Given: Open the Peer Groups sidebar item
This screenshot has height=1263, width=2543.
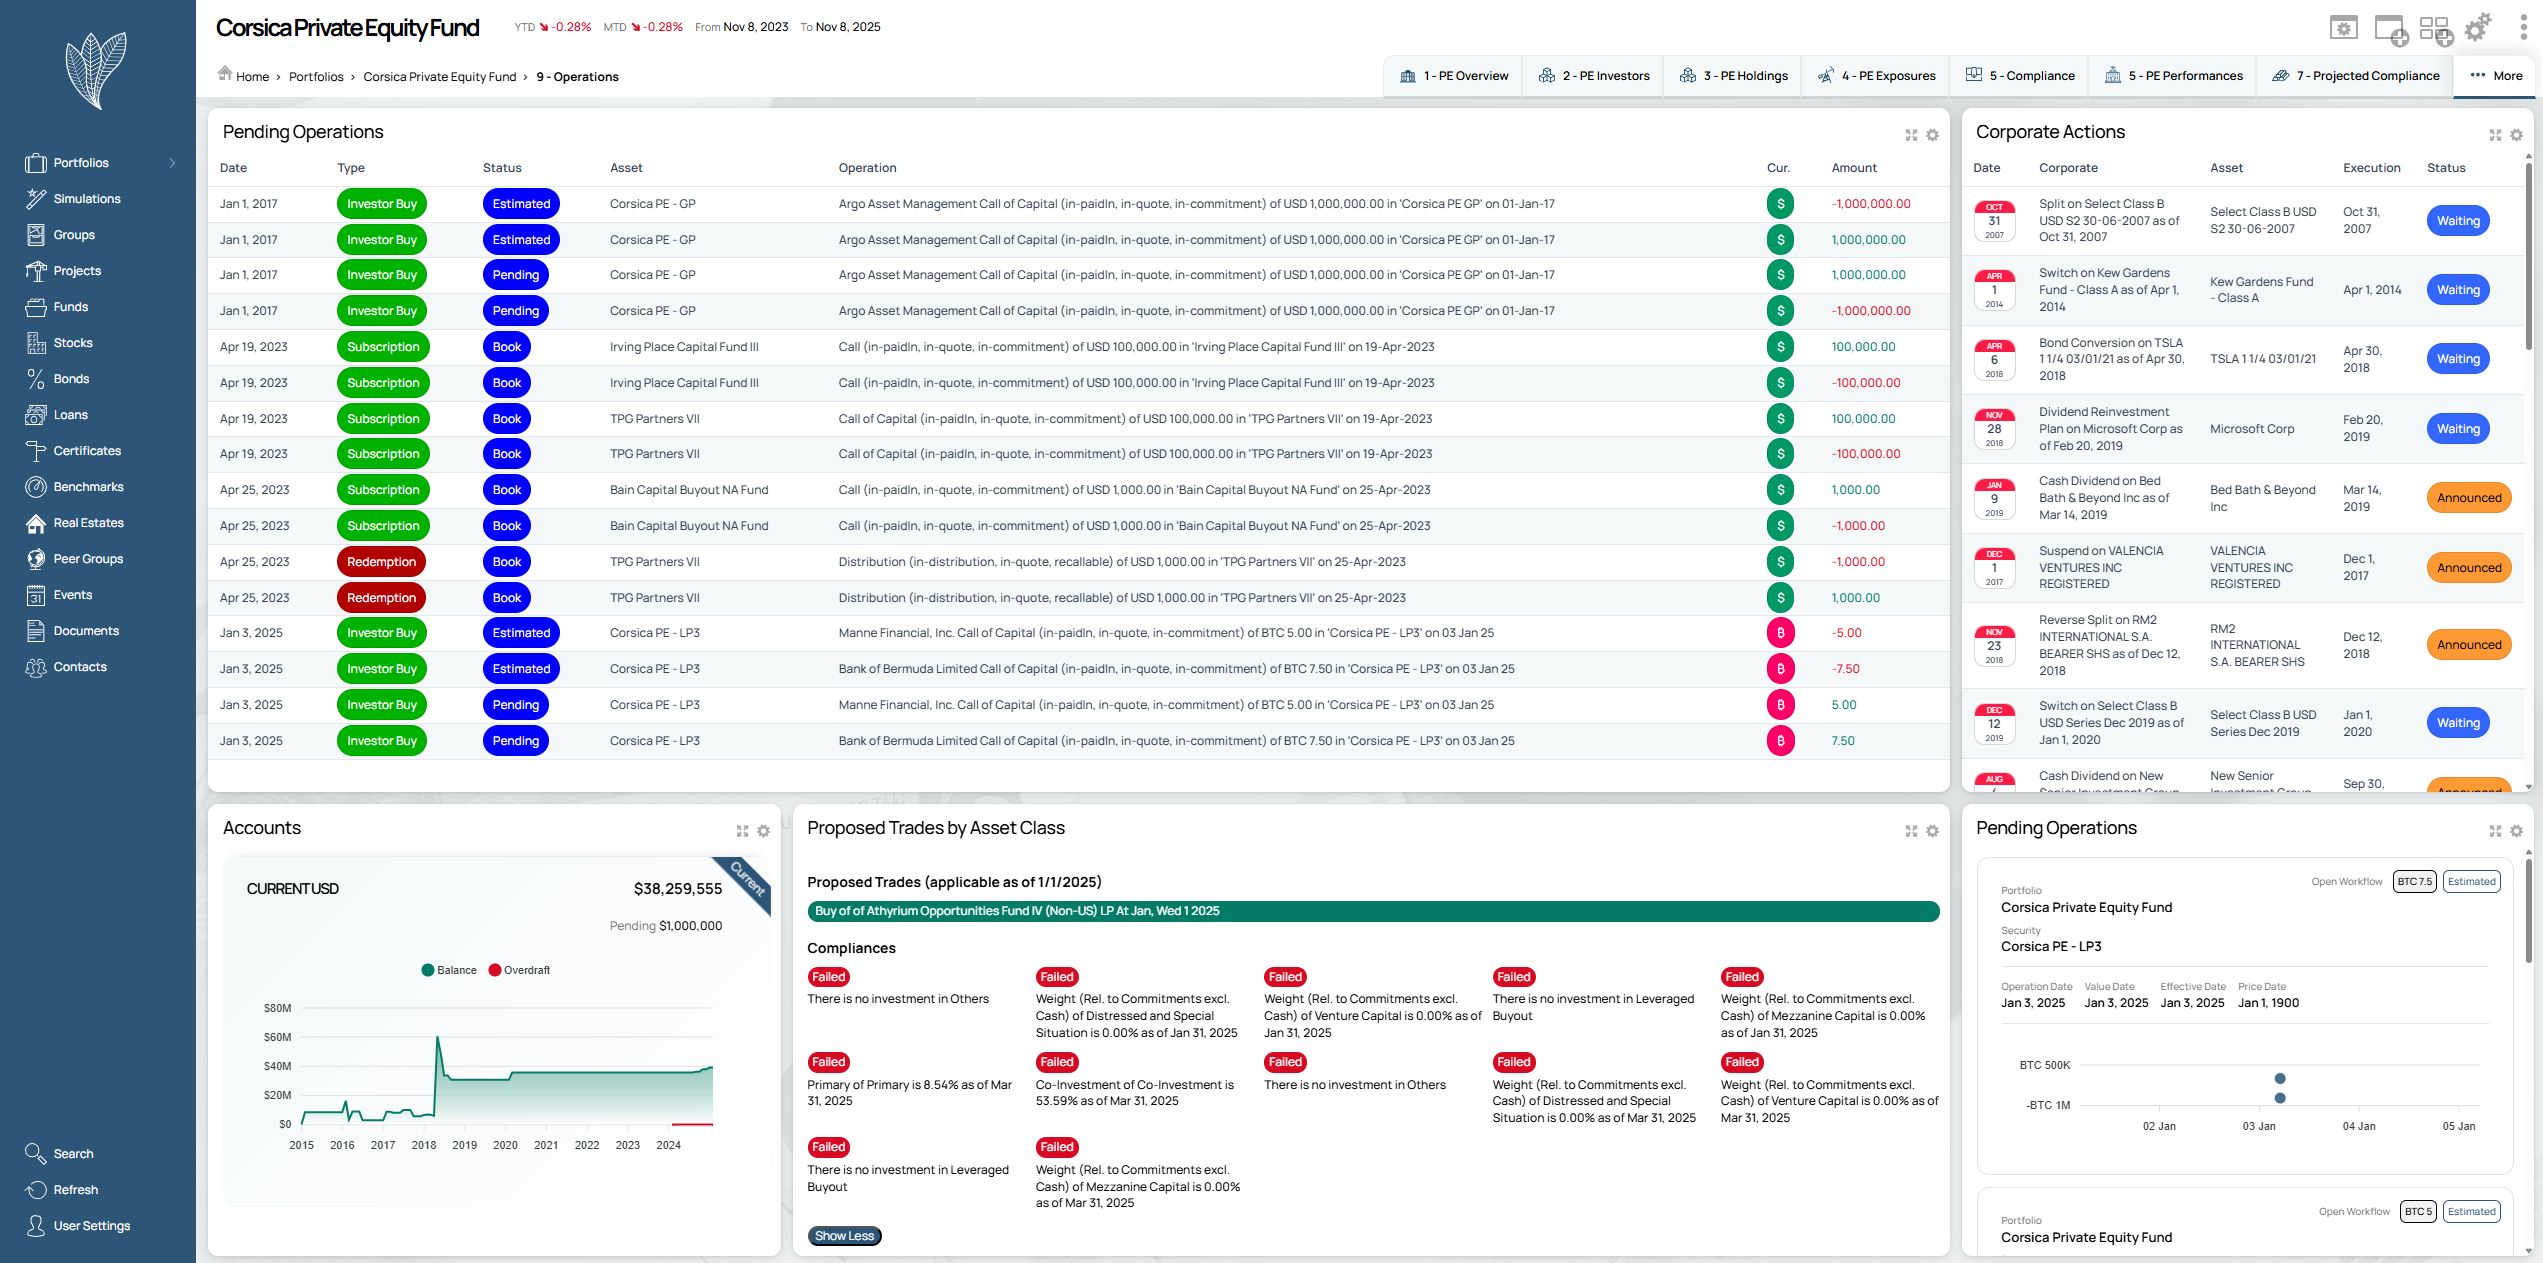Looking at the screenshot, I should click(88, 559).
